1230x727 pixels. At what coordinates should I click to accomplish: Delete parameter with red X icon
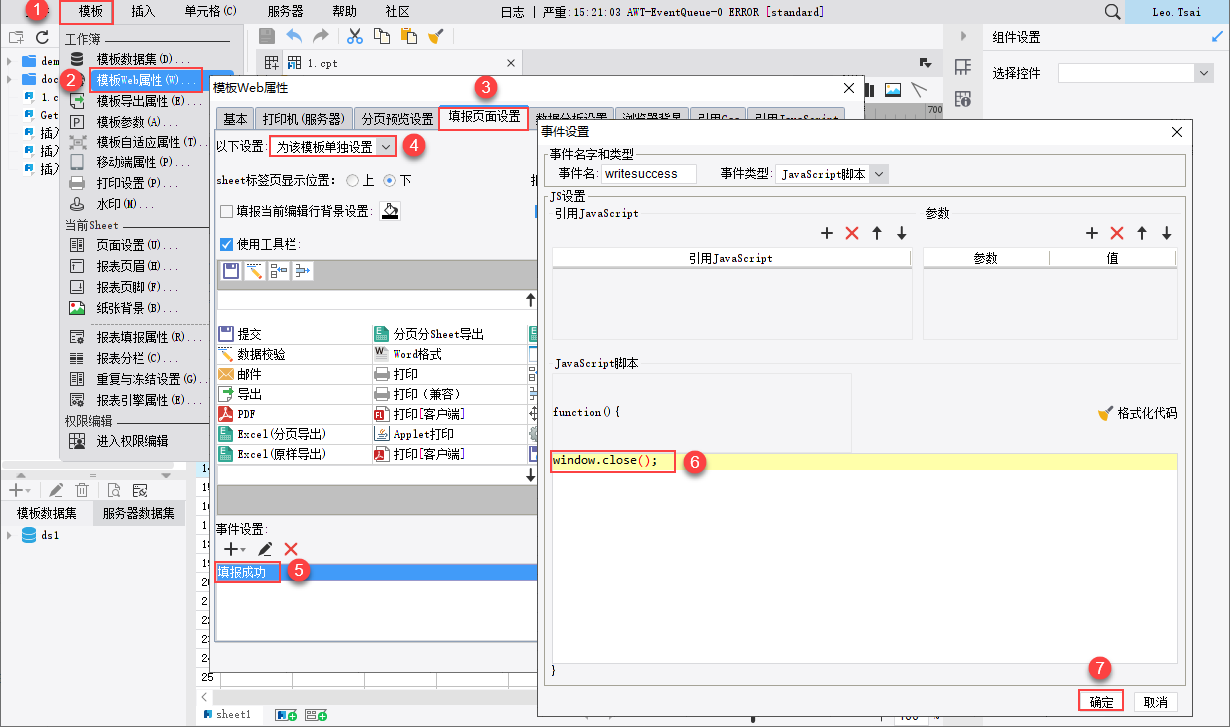point(1117,233)
